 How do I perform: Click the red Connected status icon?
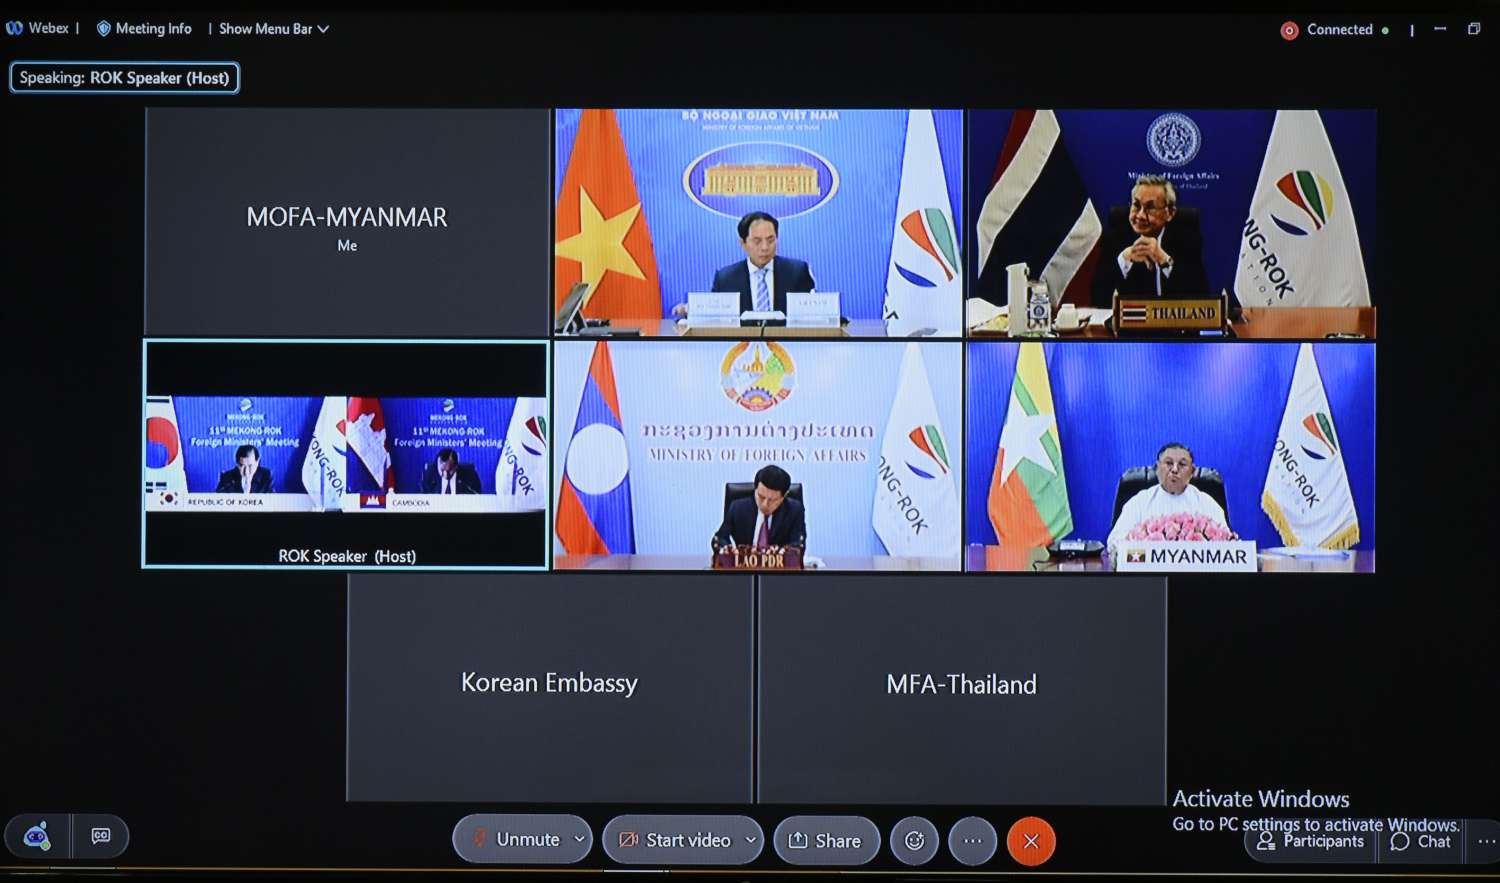point(1289,30)
